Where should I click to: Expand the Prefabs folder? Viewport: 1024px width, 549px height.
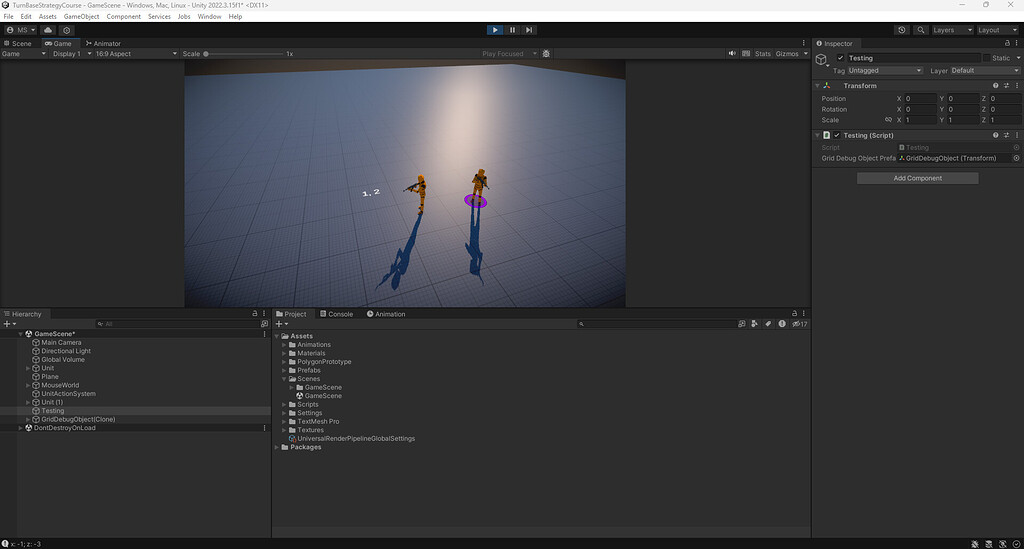pos(284,370)
